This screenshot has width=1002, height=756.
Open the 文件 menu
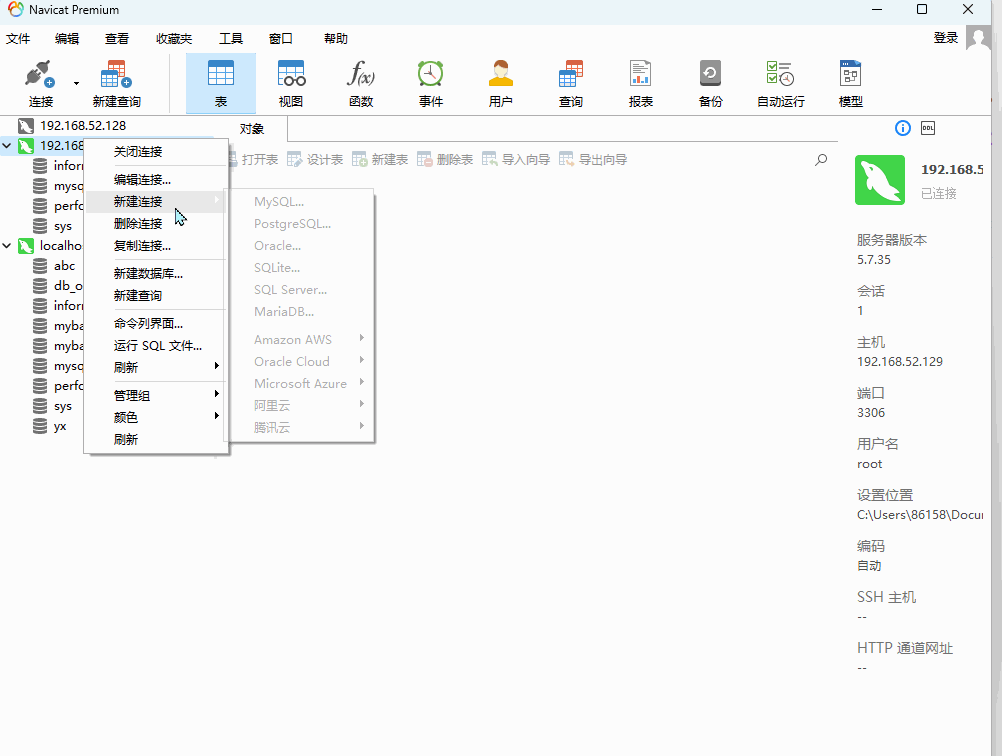click(18, 38)
